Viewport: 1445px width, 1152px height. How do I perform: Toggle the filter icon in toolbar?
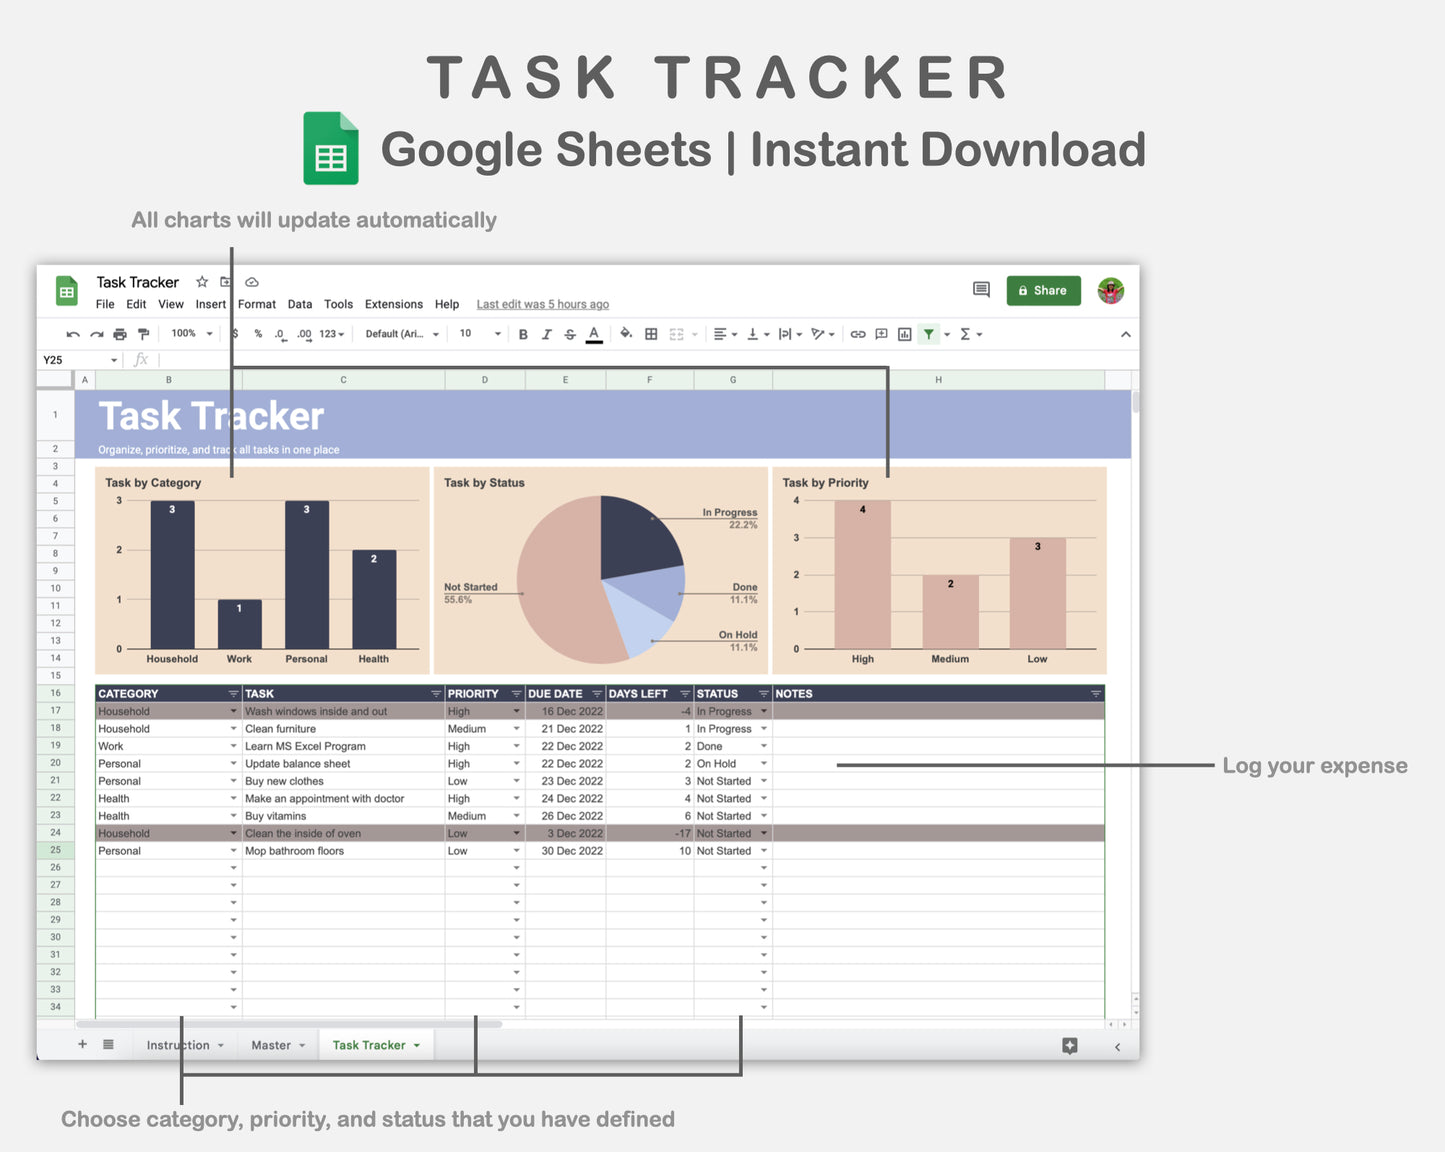point(930,334)
